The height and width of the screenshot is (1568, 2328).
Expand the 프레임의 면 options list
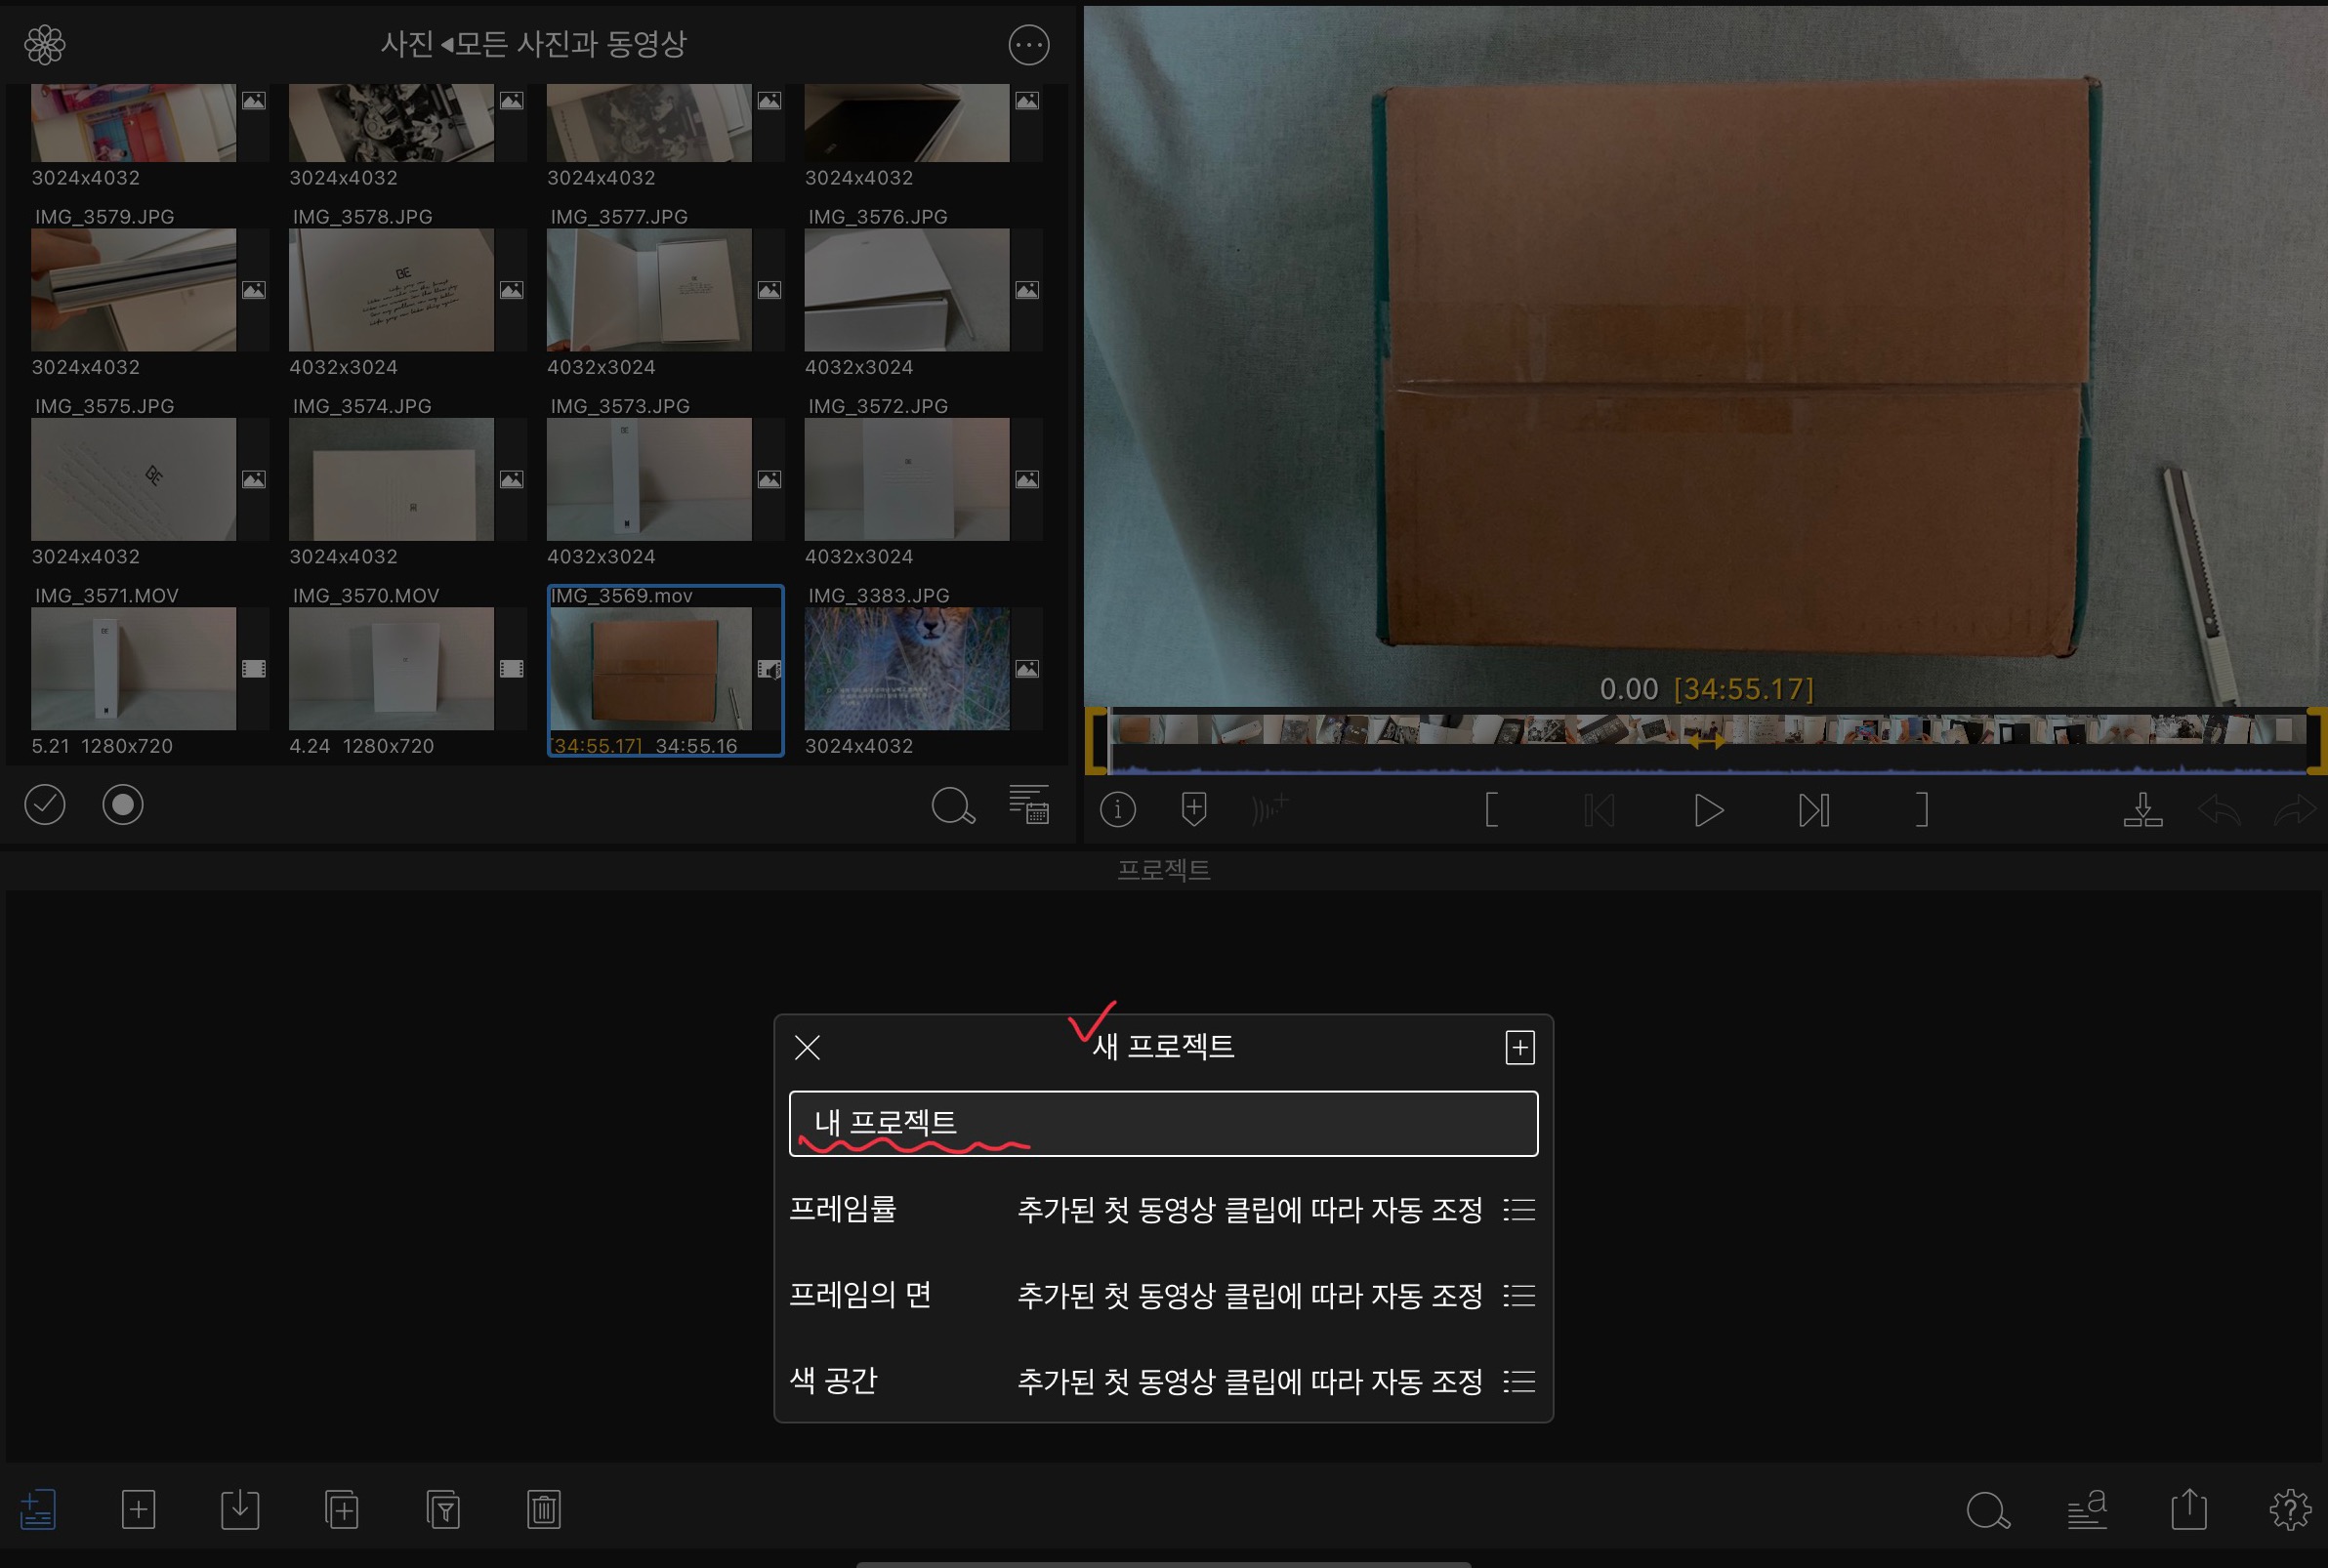(1519, 1296)
